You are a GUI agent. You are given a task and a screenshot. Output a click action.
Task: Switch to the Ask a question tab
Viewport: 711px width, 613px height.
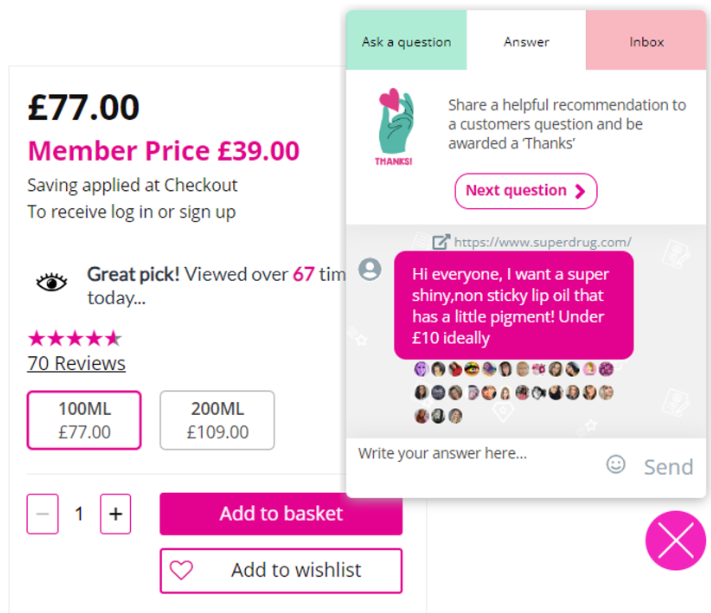pos(406,42)
